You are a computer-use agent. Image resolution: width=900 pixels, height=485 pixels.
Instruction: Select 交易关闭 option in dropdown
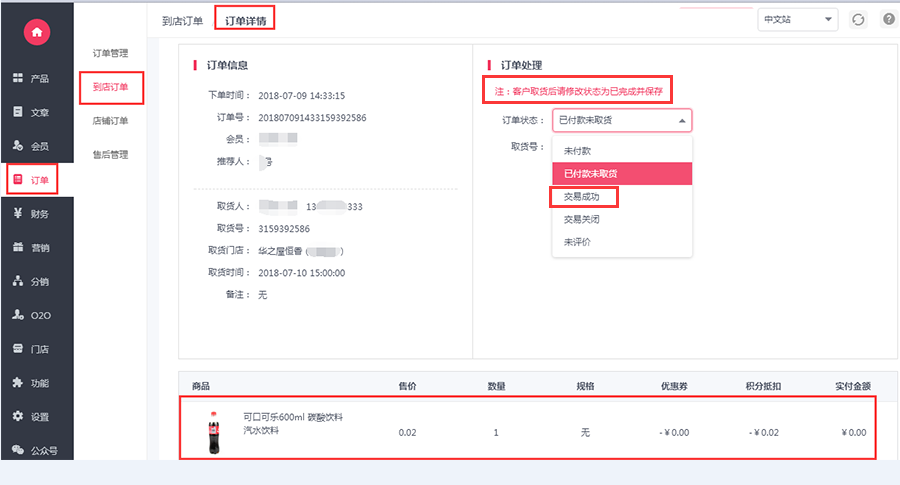pos(581,219)
